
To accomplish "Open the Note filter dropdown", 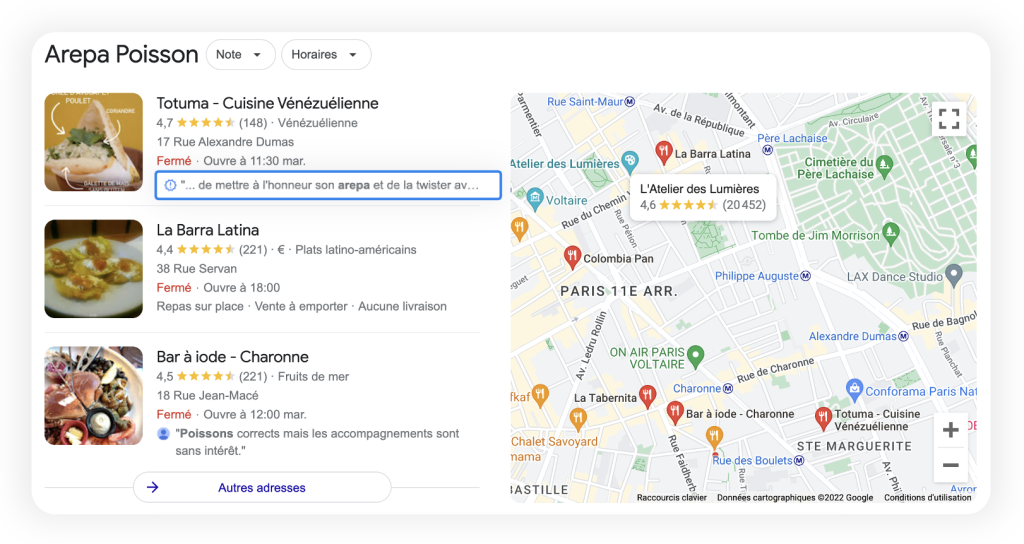I will (240, 55).
